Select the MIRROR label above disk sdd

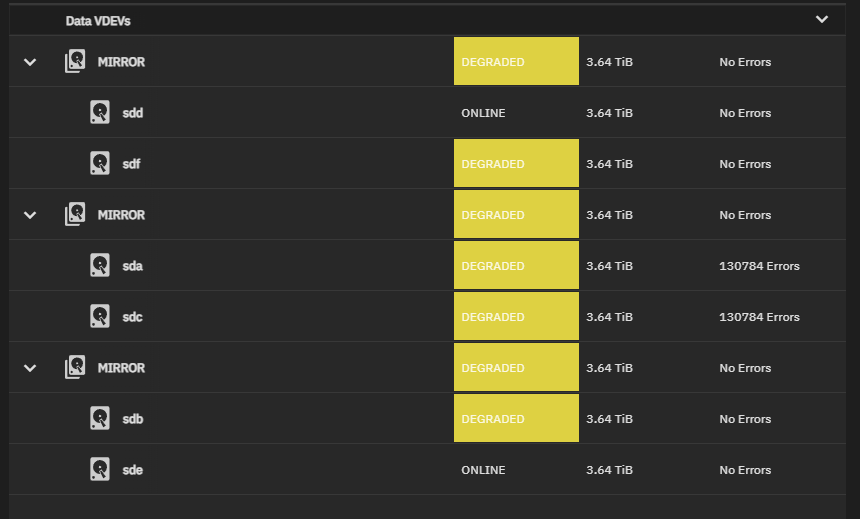(x=121, y=62)
